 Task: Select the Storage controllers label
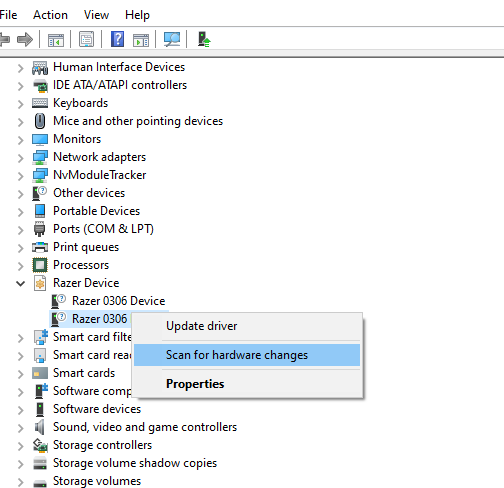[x=102, y=445]
